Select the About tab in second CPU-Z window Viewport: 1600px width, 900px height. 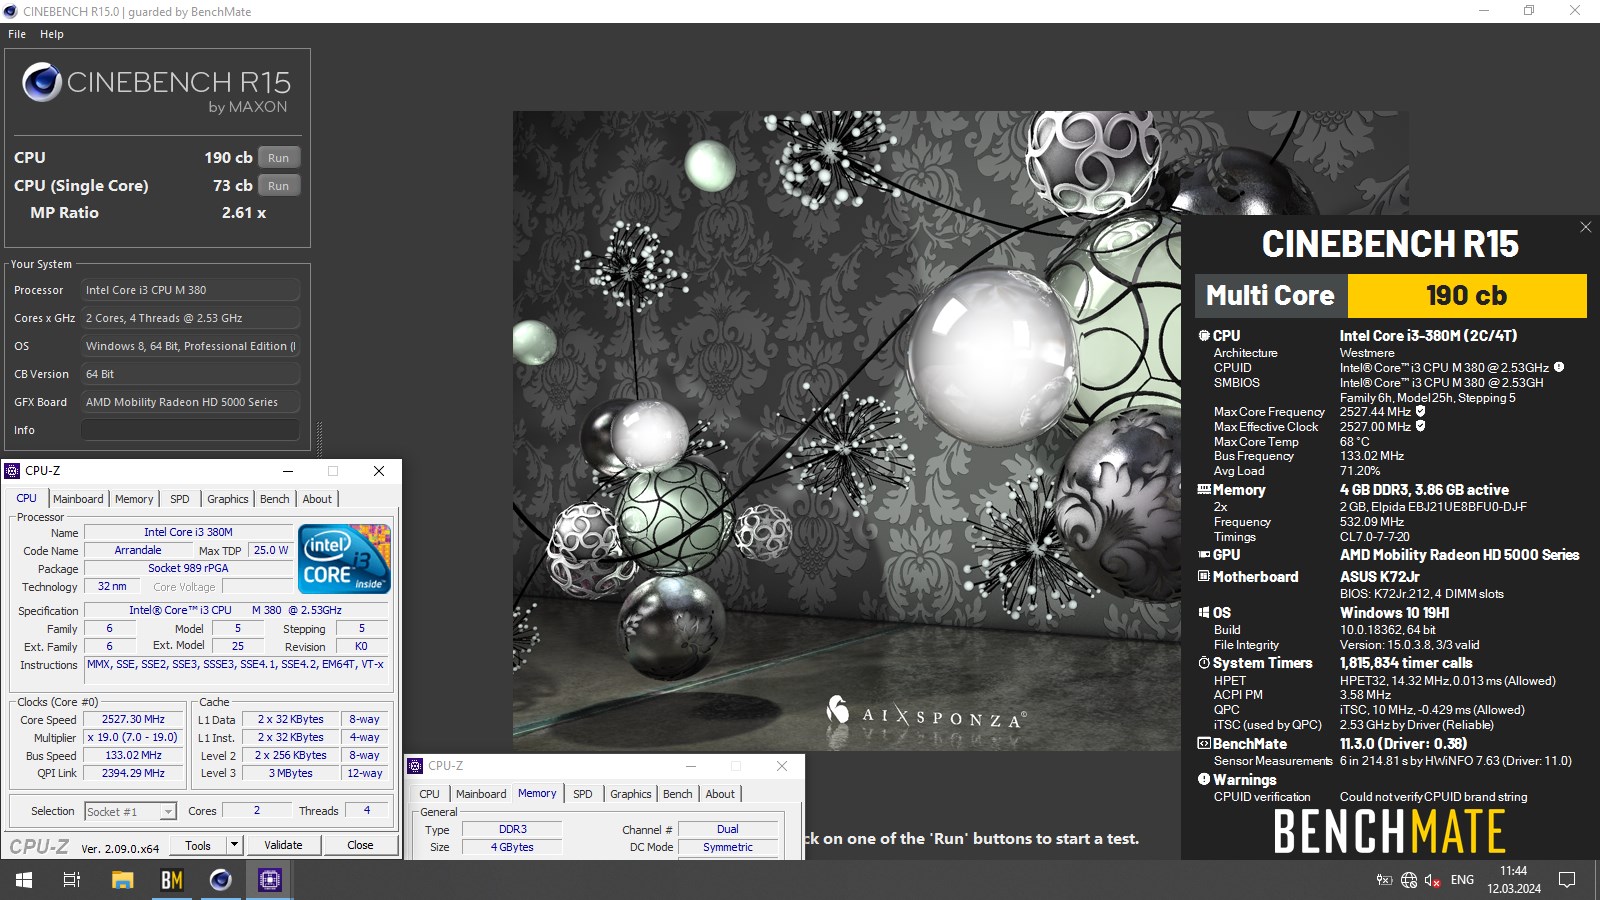point(720,794)
